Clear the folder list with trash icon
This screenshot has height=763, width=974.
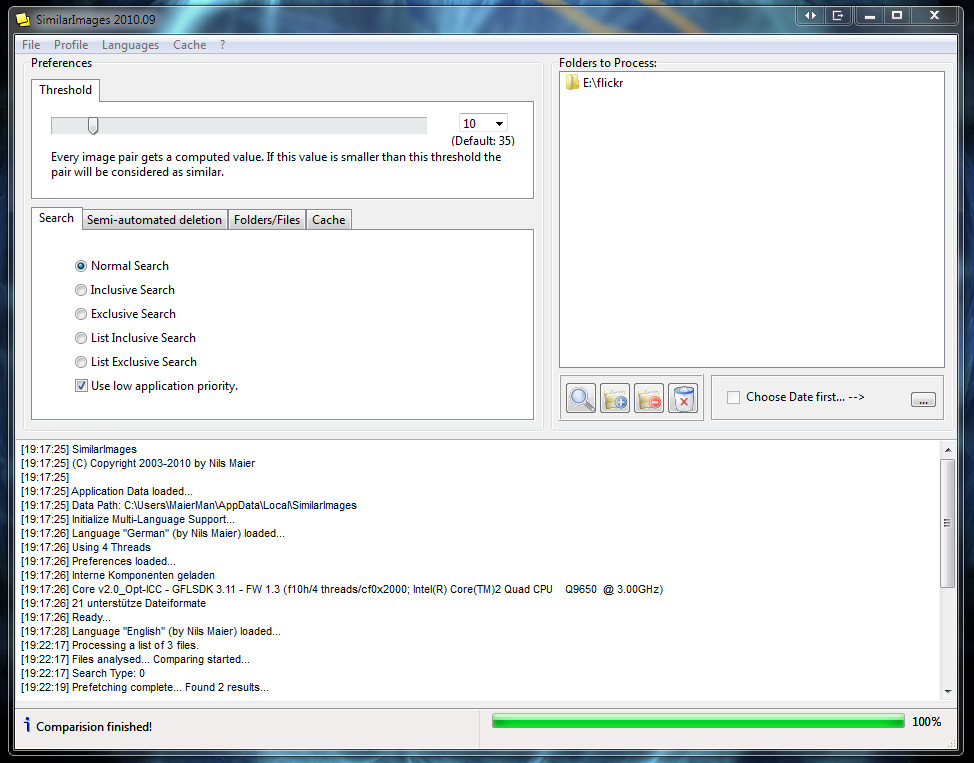tap(683, 398)
